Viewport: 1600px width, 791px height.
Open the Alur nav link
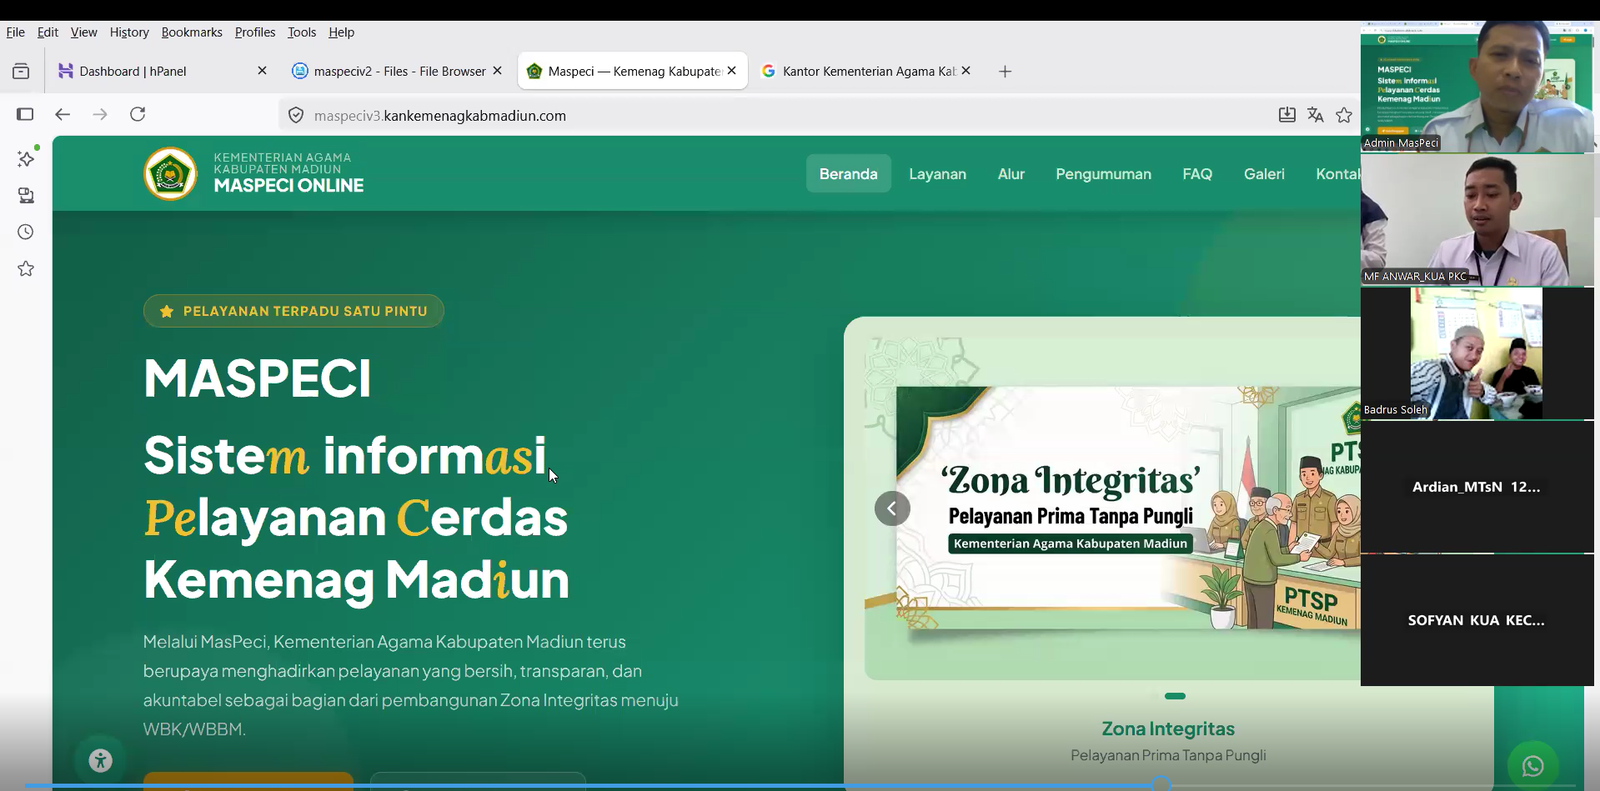tap(1011, 174)
